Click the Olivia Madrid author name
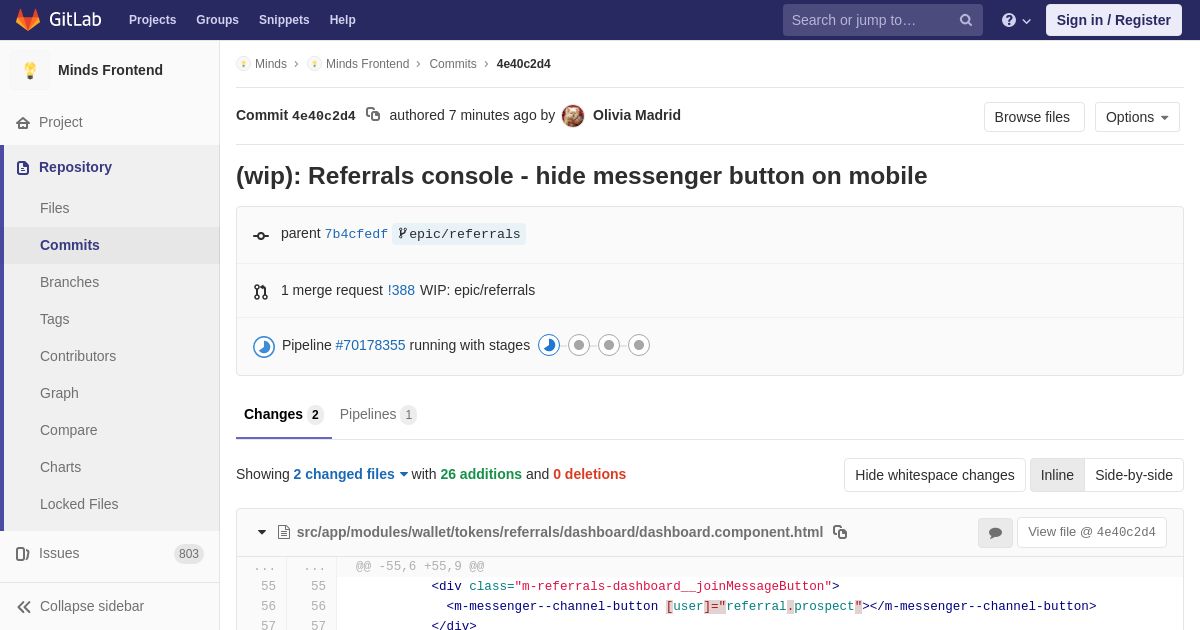 click(637, 115)
